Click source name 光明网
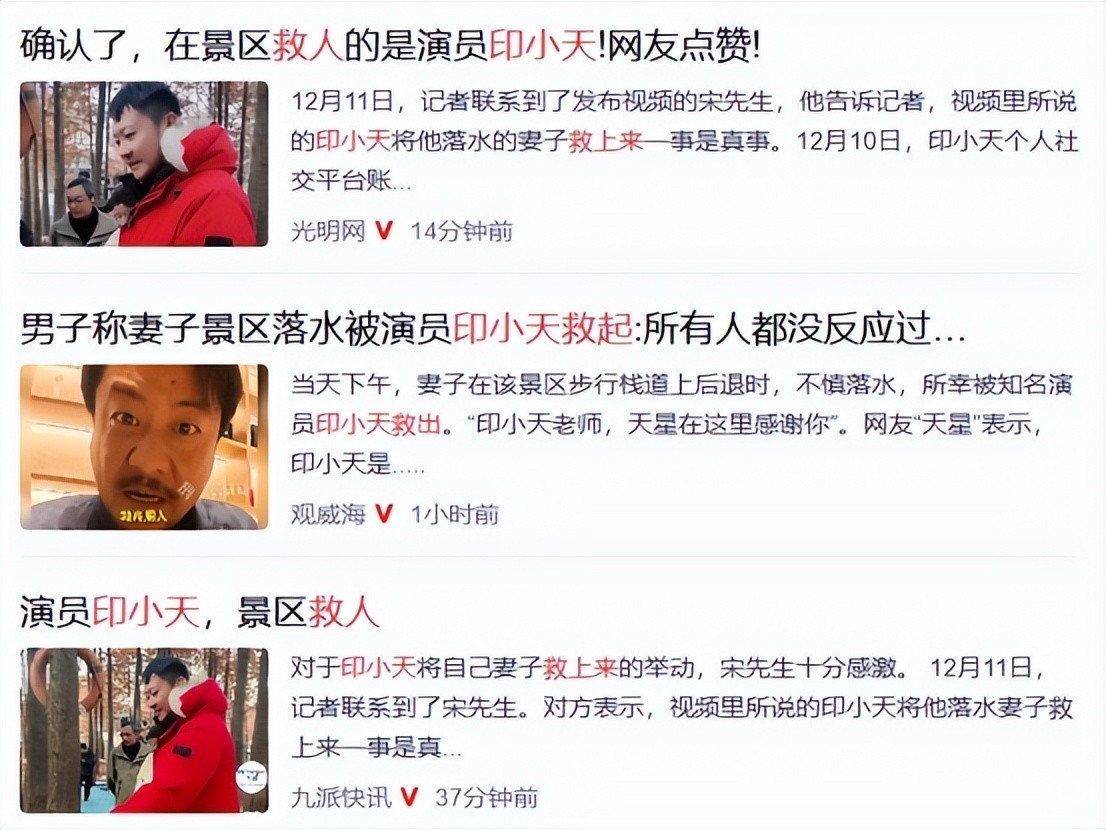Screen dimensions: 1106x830 pyautogui.click(x=328, y=231)
